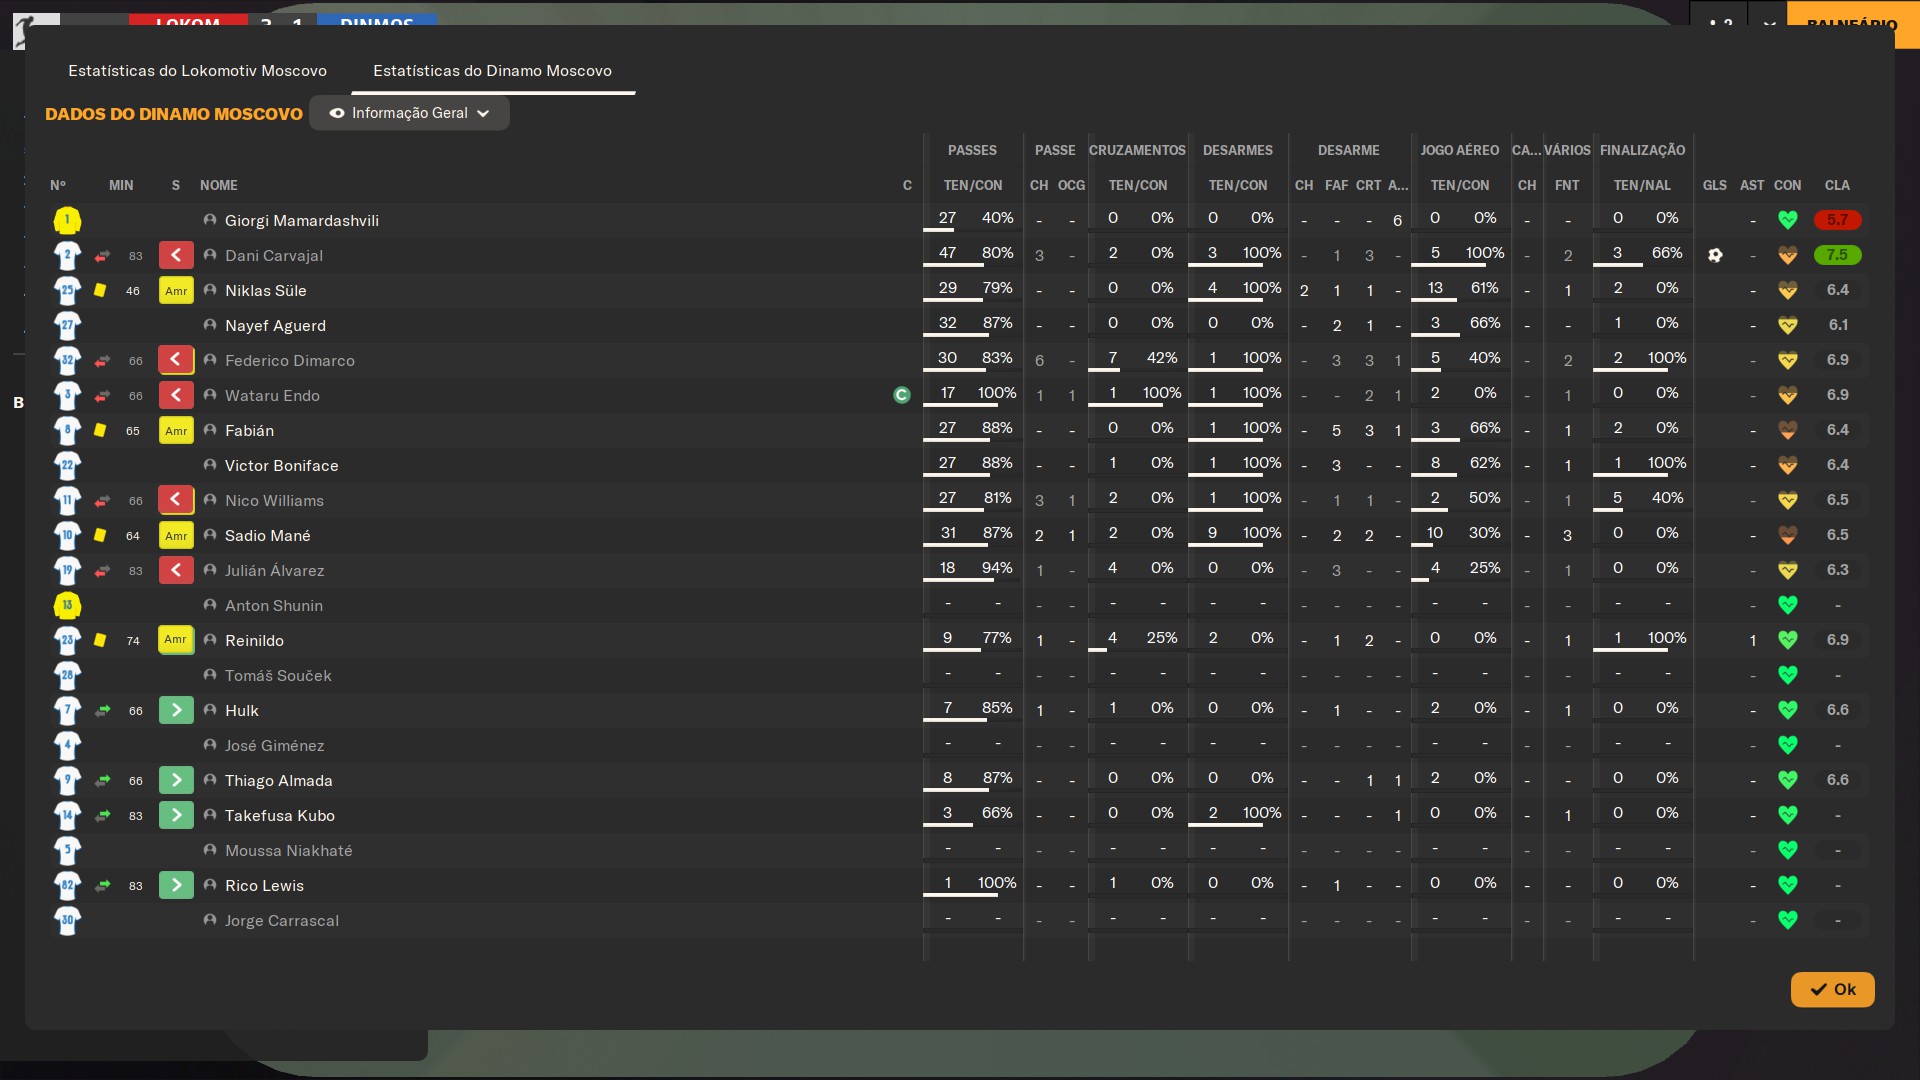Image resolution: width=1920 pixels, height=1080 pixels.
Task: Click Niklas Süle's 13 61% aerial cell
Action: (1460, 290)
